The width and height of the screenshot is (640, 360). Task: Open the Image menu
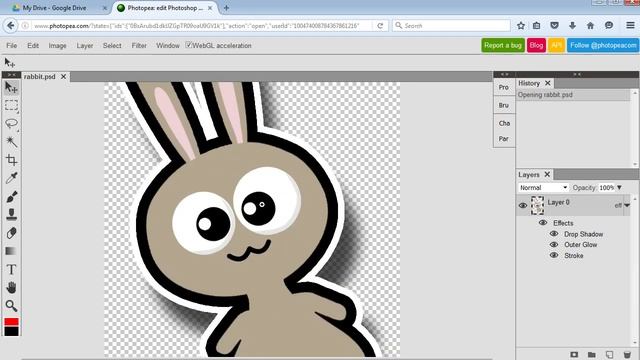click(58, 46)
